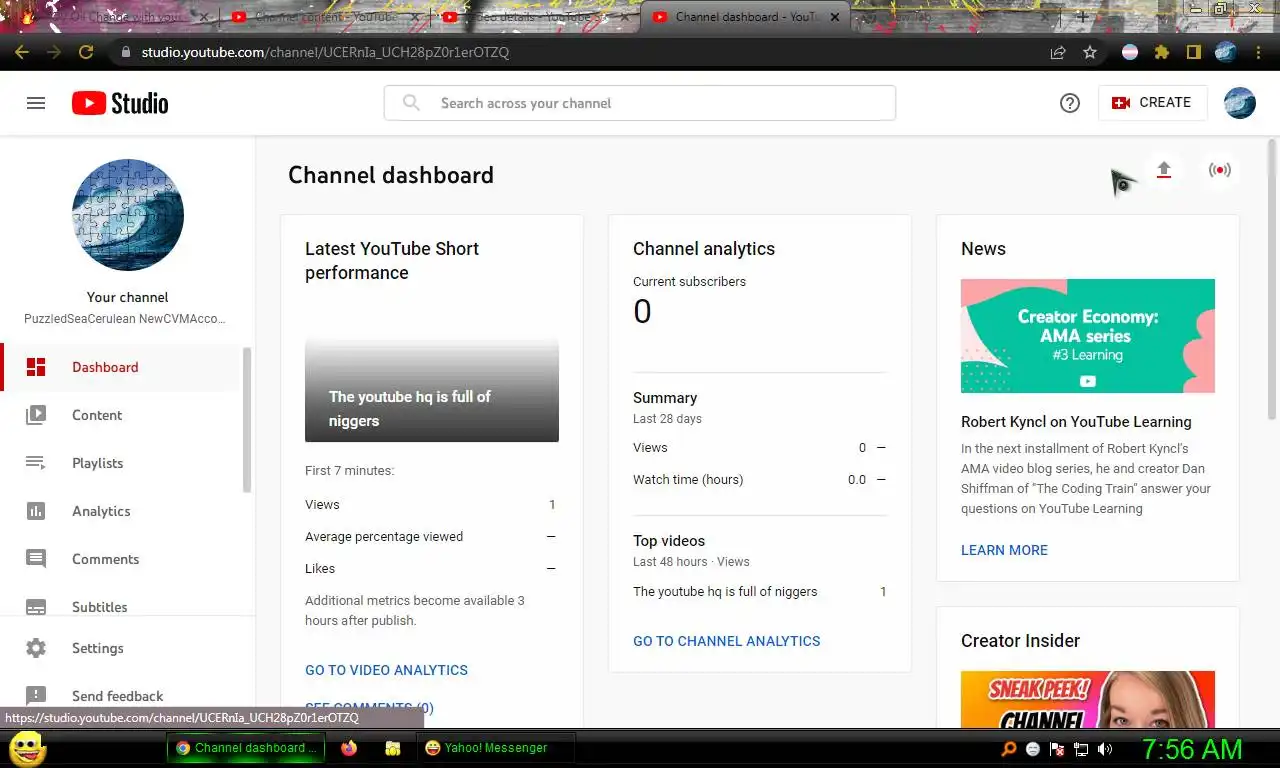The image size is (1280, 768).
Task: Click GO TO VIDEO ANALYTICS link
Action: 386,670
